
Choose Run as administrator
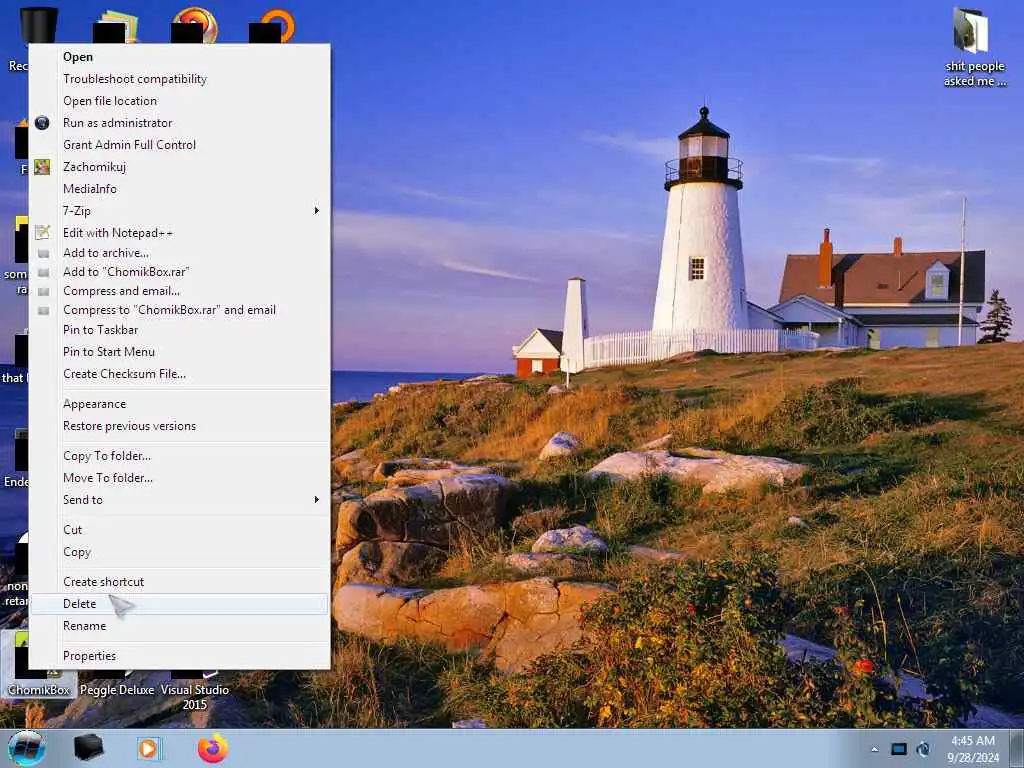(x=179, y=123)
